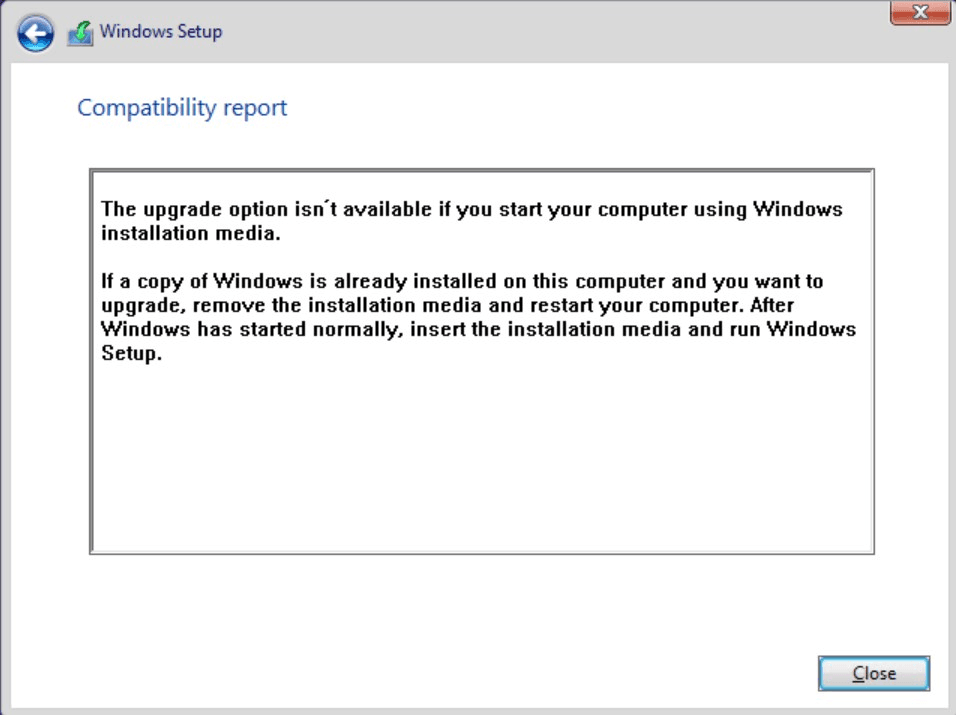Click the blank title bar area
The height and width of the screenshot is (715, 956).
(550, 32)
